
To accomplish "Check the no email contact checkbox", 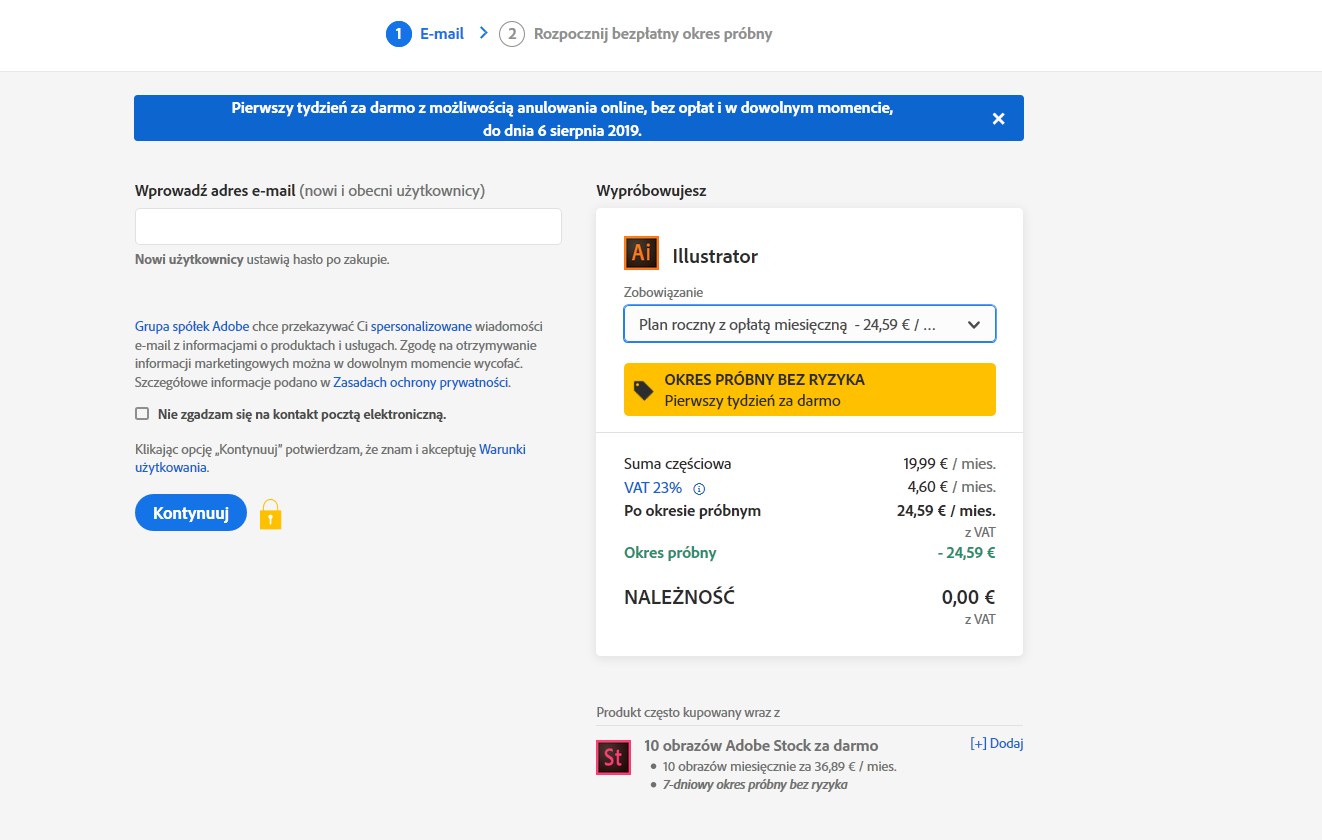I will coord(142,414).
